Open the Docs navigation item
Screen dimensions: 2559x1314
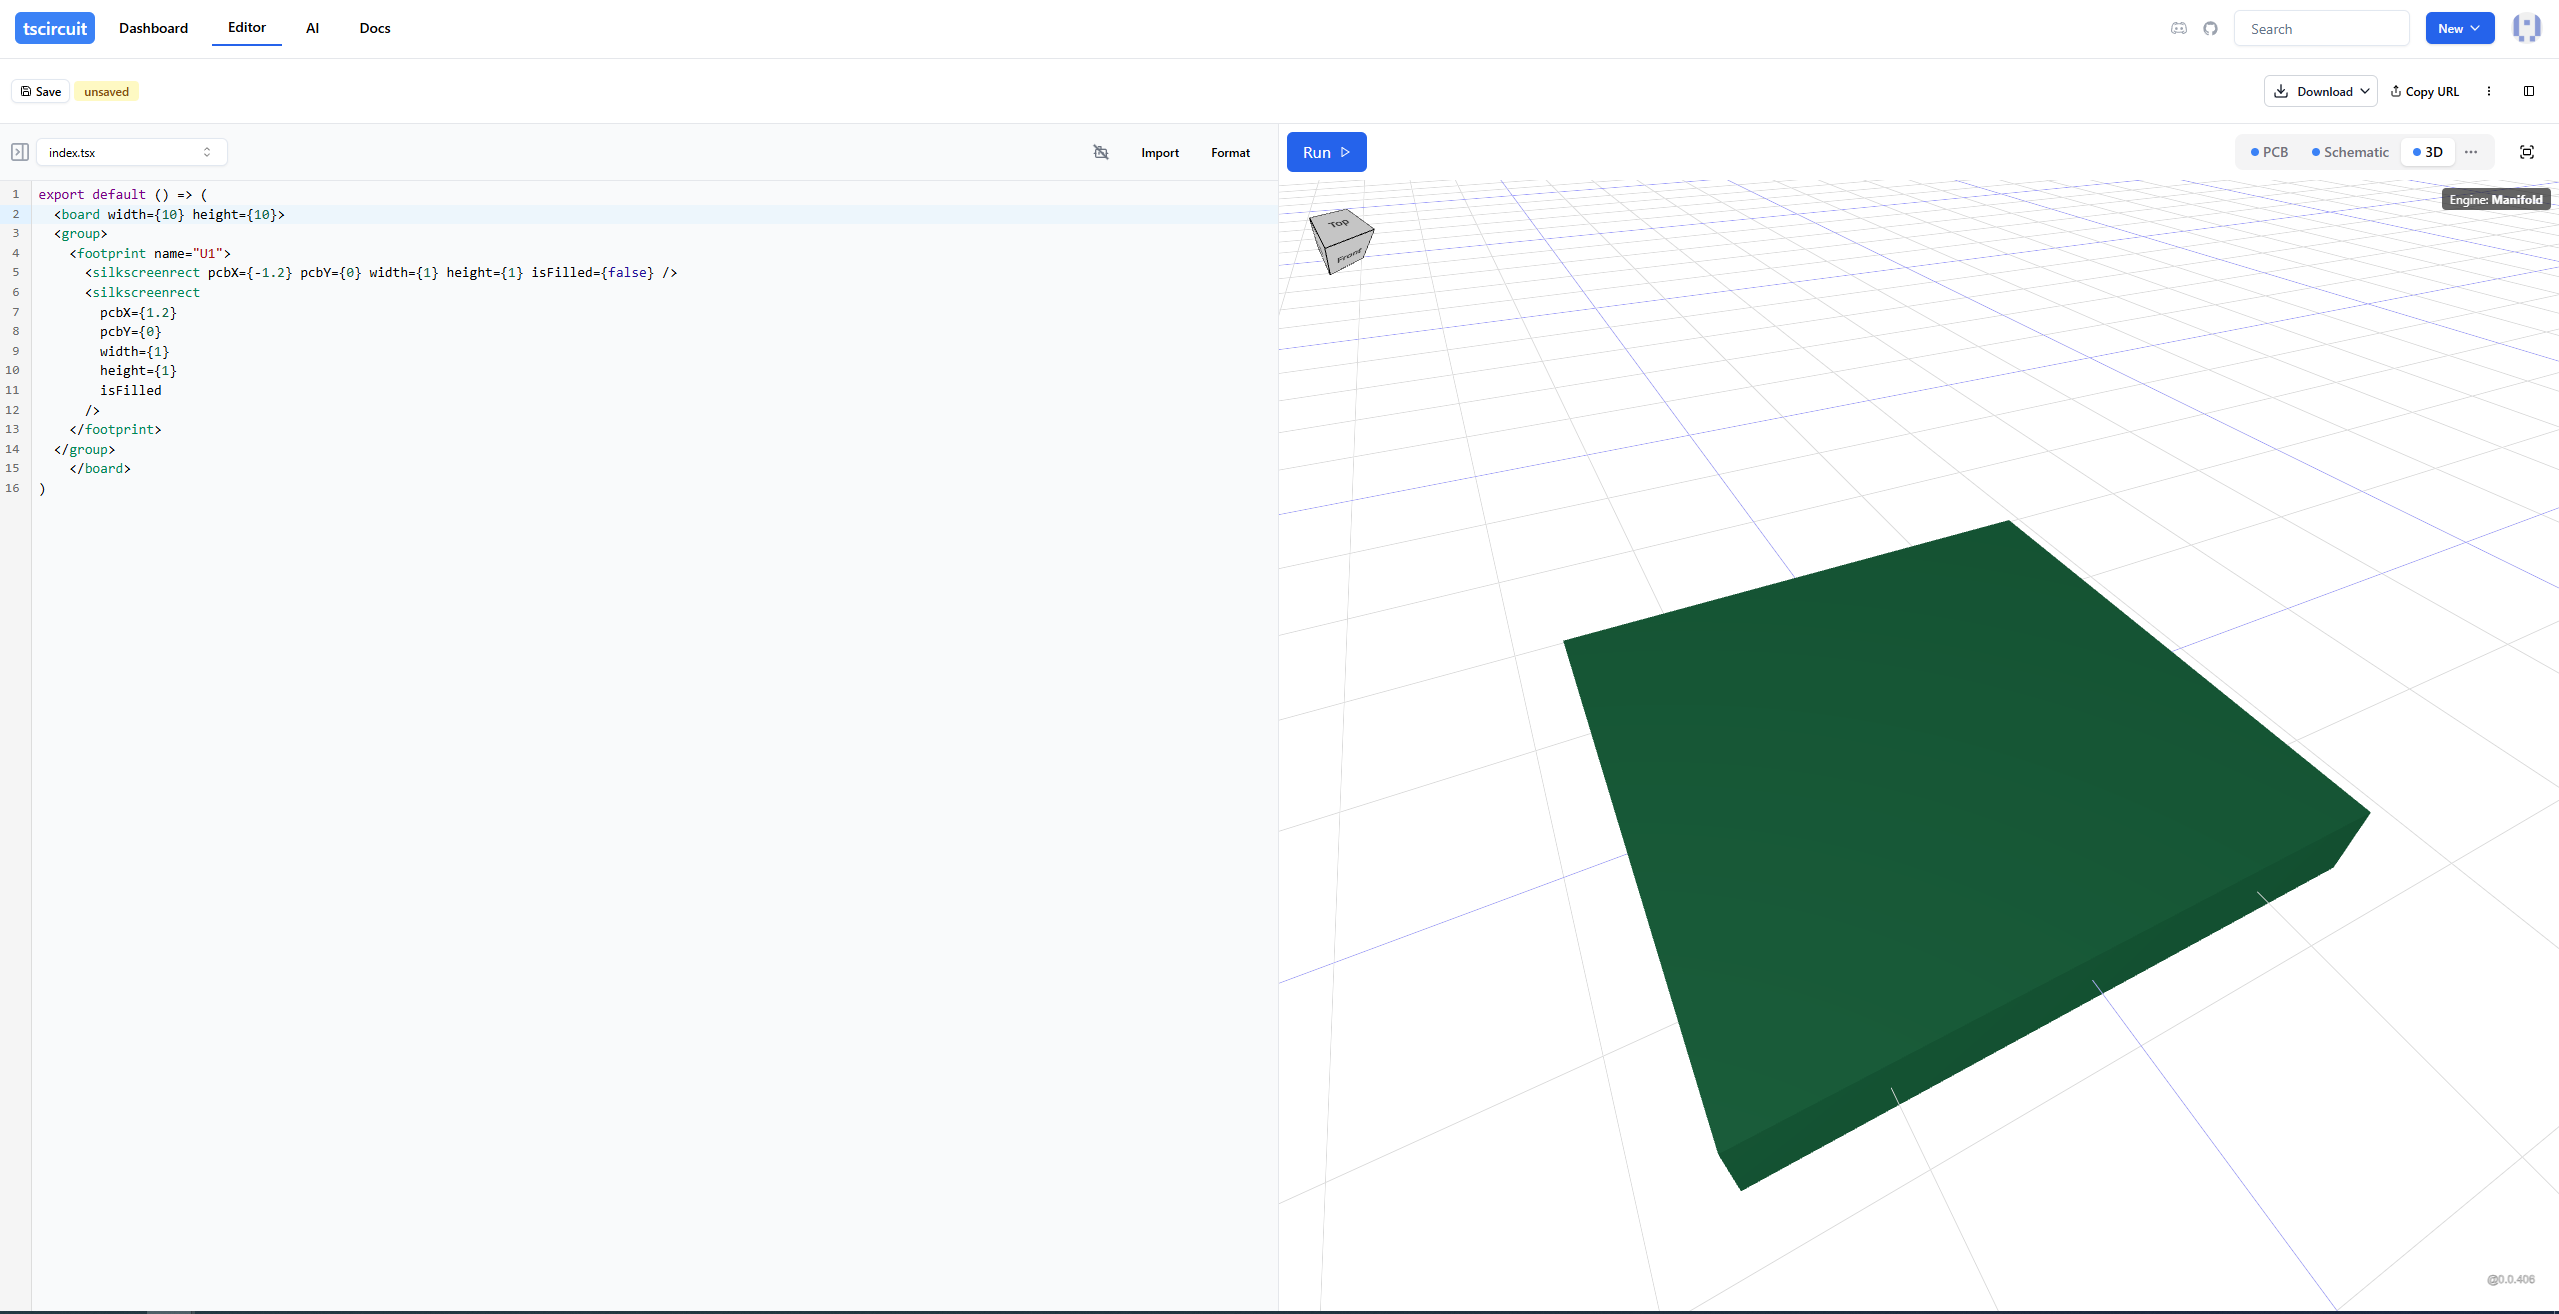tap(374, 28)
